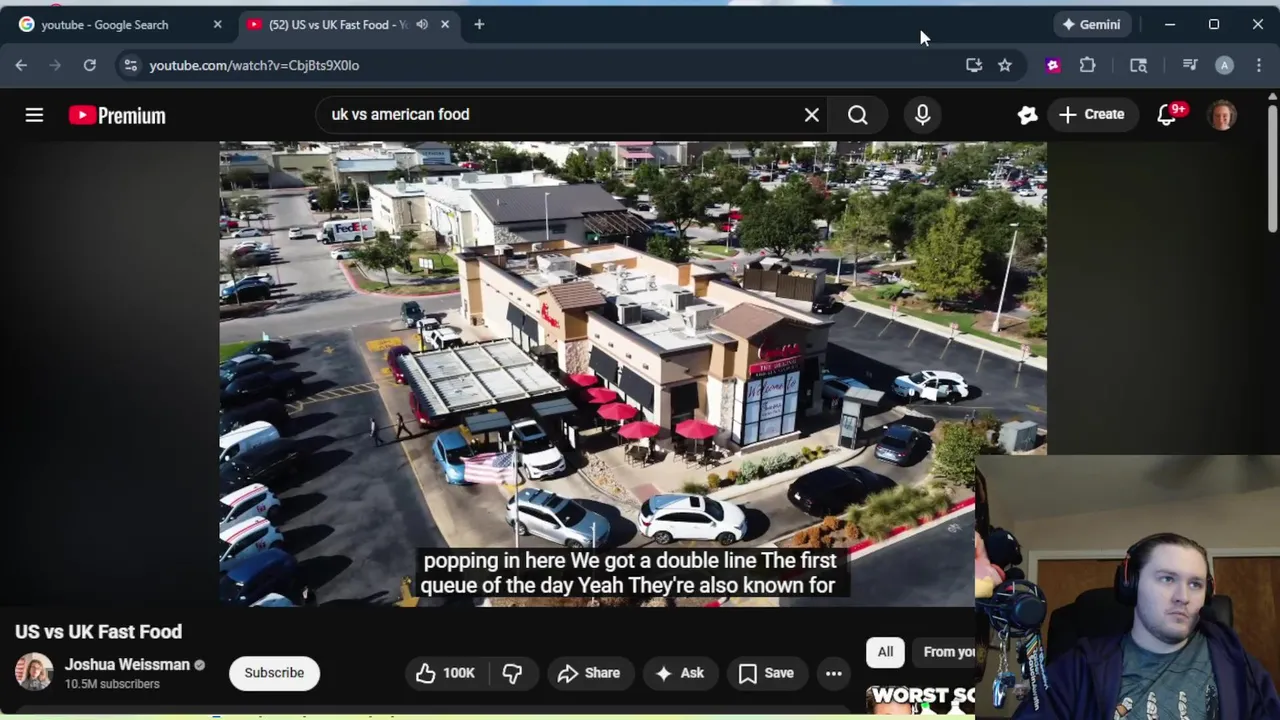Open the notifications bell
Viewport: 1280px width, 720px height.
(1167, 115)
